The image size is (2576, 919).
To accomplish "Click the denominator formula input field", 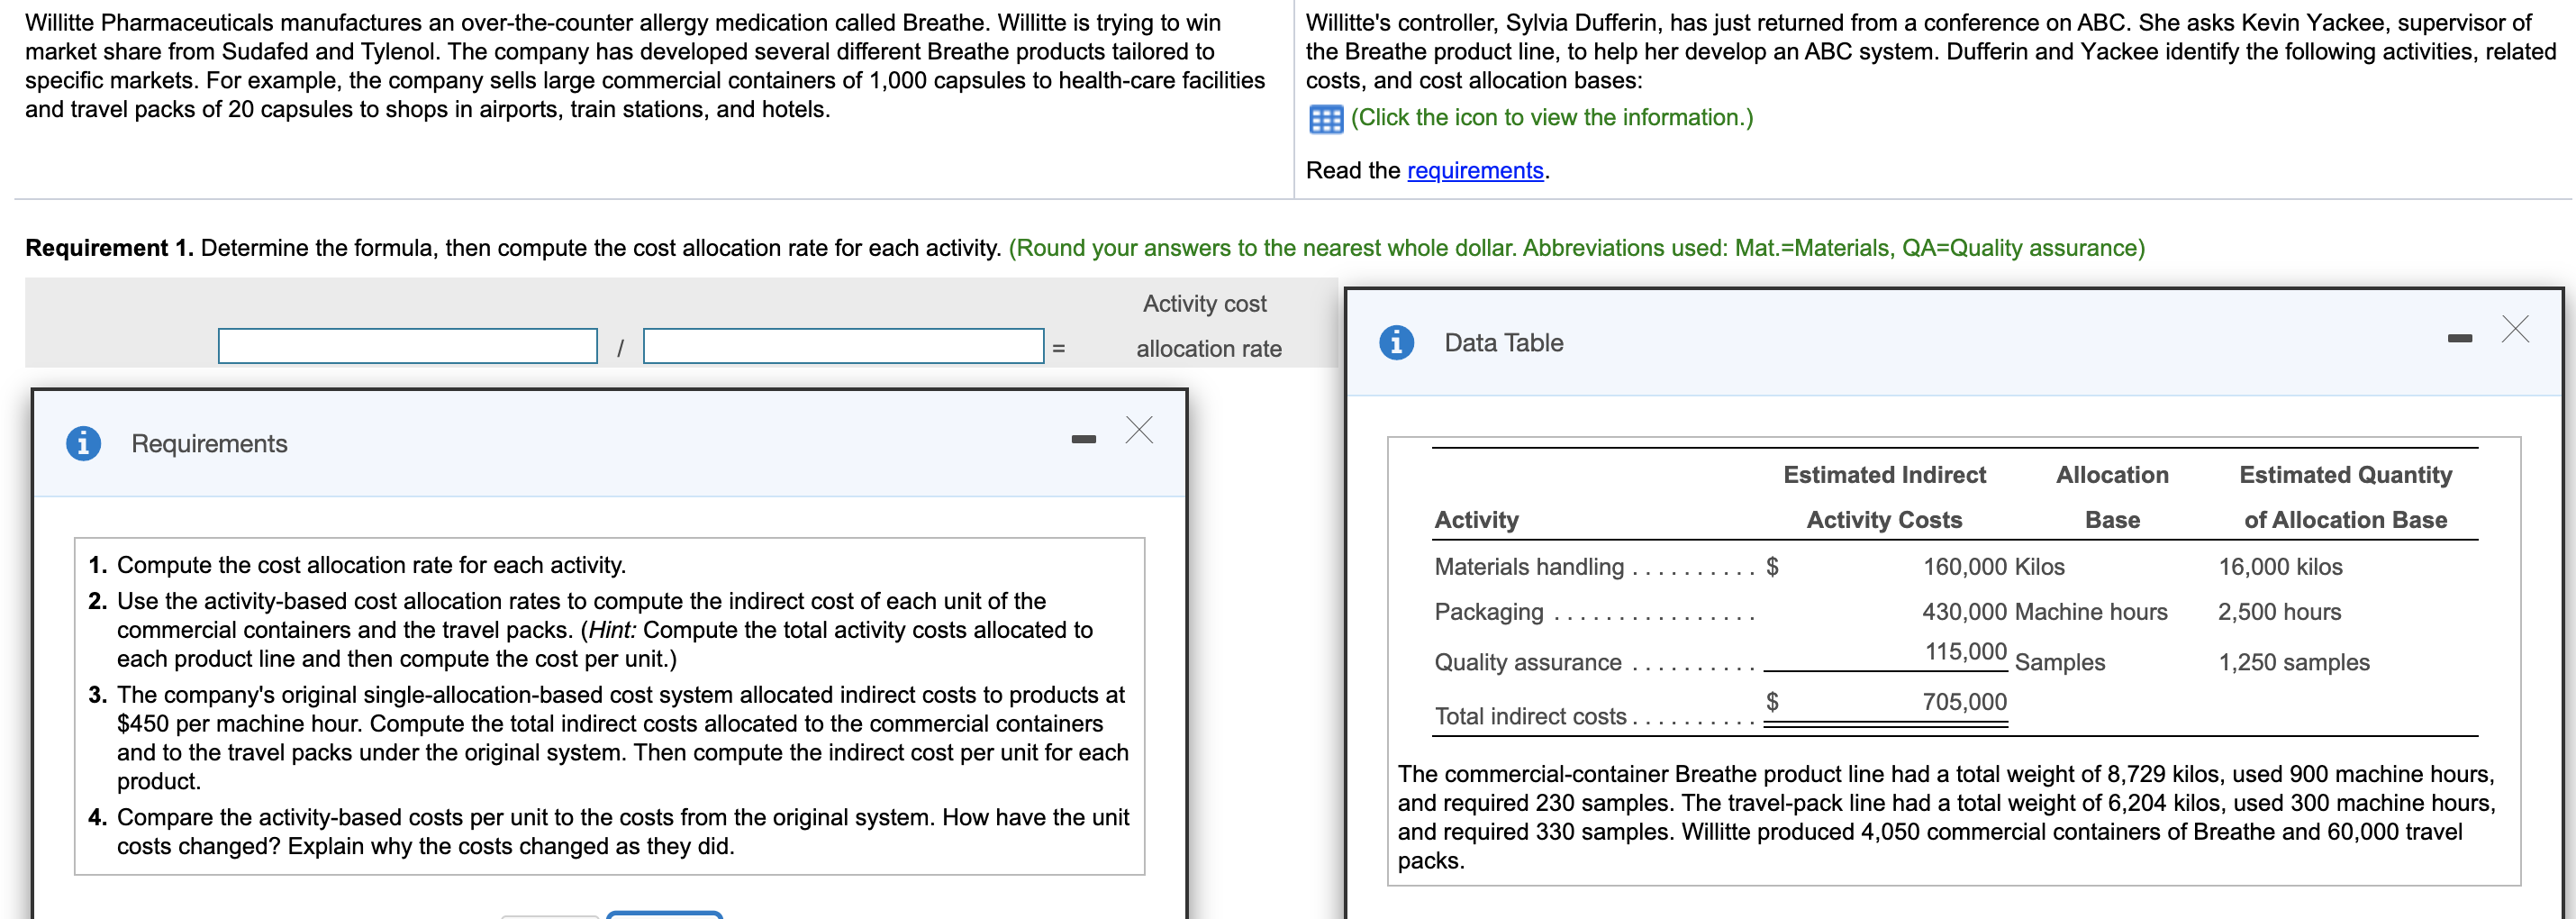I will click(x=843, y=346).
